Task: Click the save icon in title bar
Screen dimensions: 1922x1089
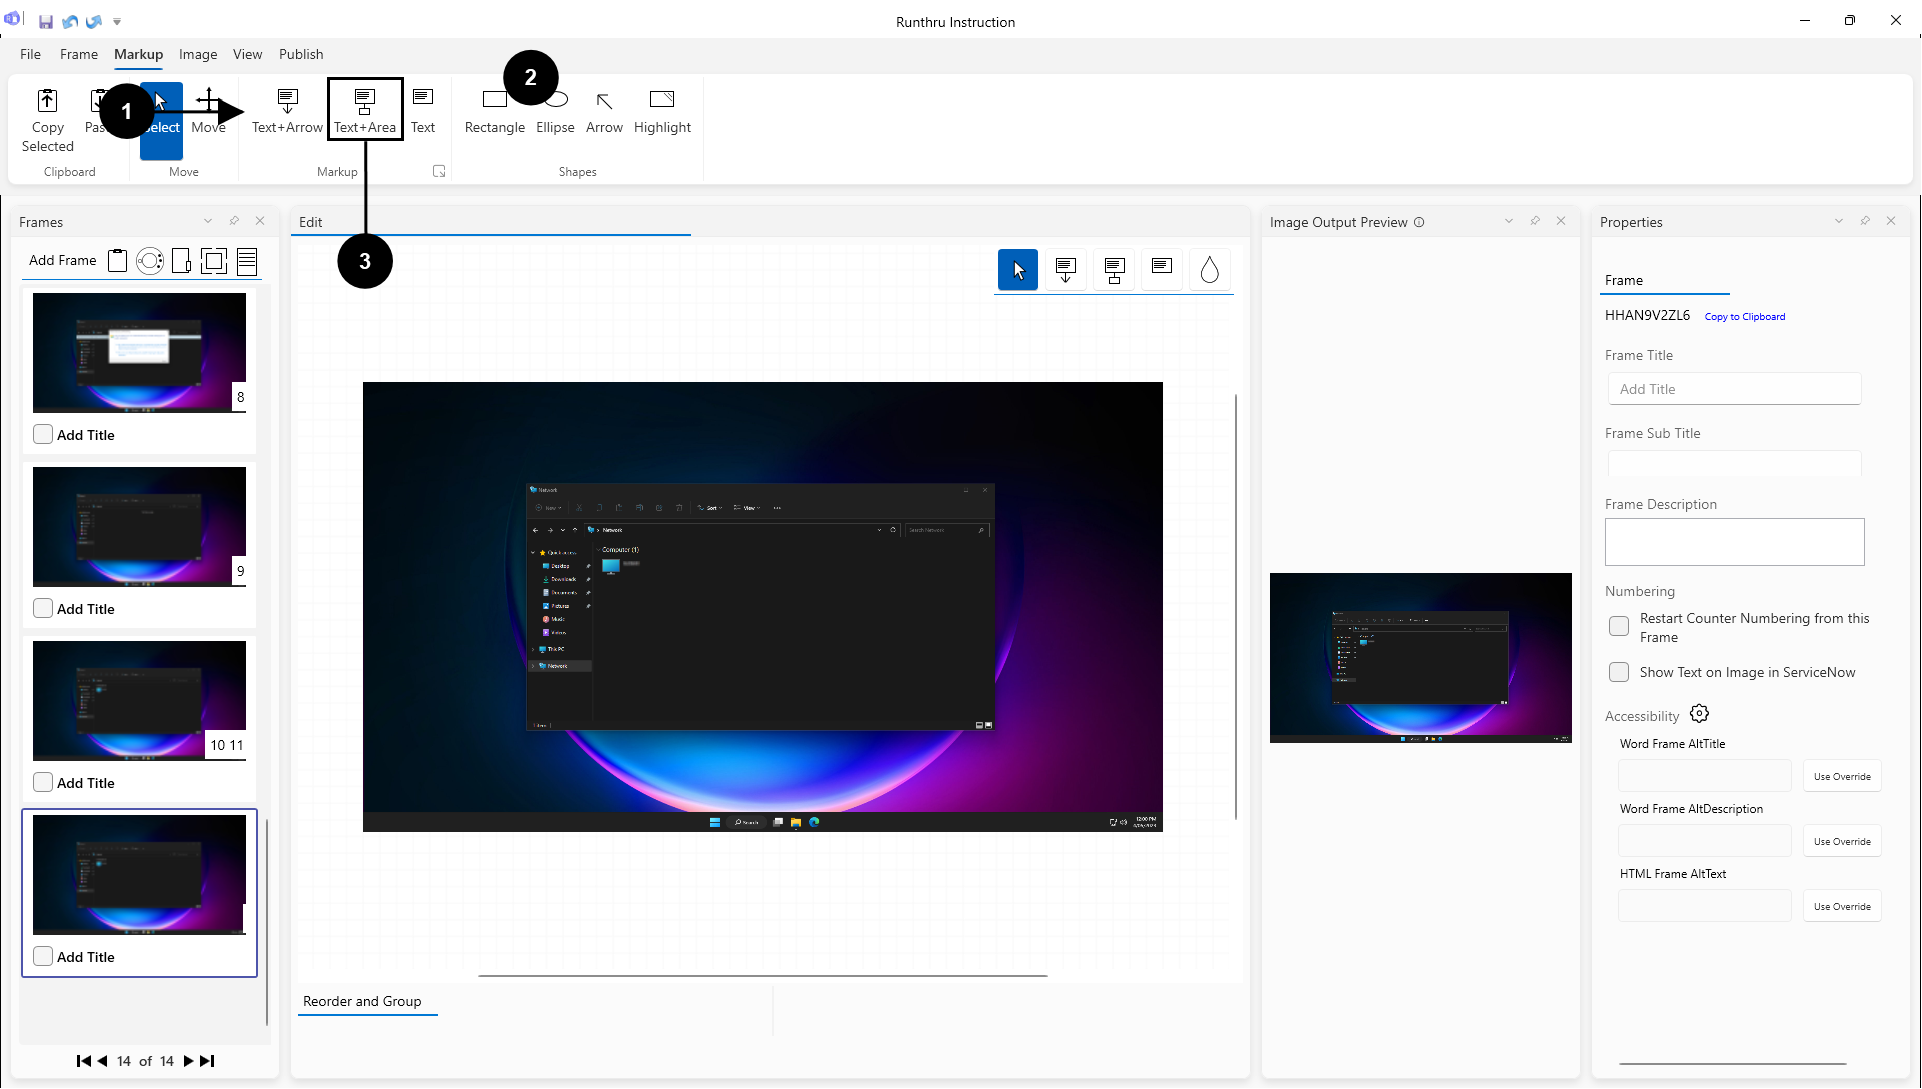Action: tap(46, 21)
